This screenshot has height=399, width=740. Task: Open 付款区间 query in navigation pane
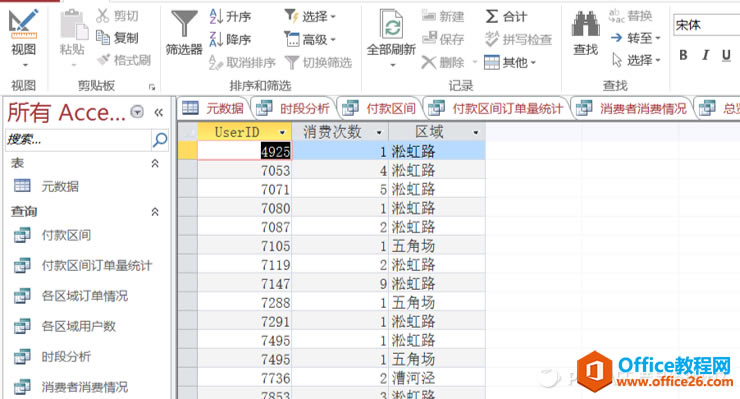click(52, 235)
